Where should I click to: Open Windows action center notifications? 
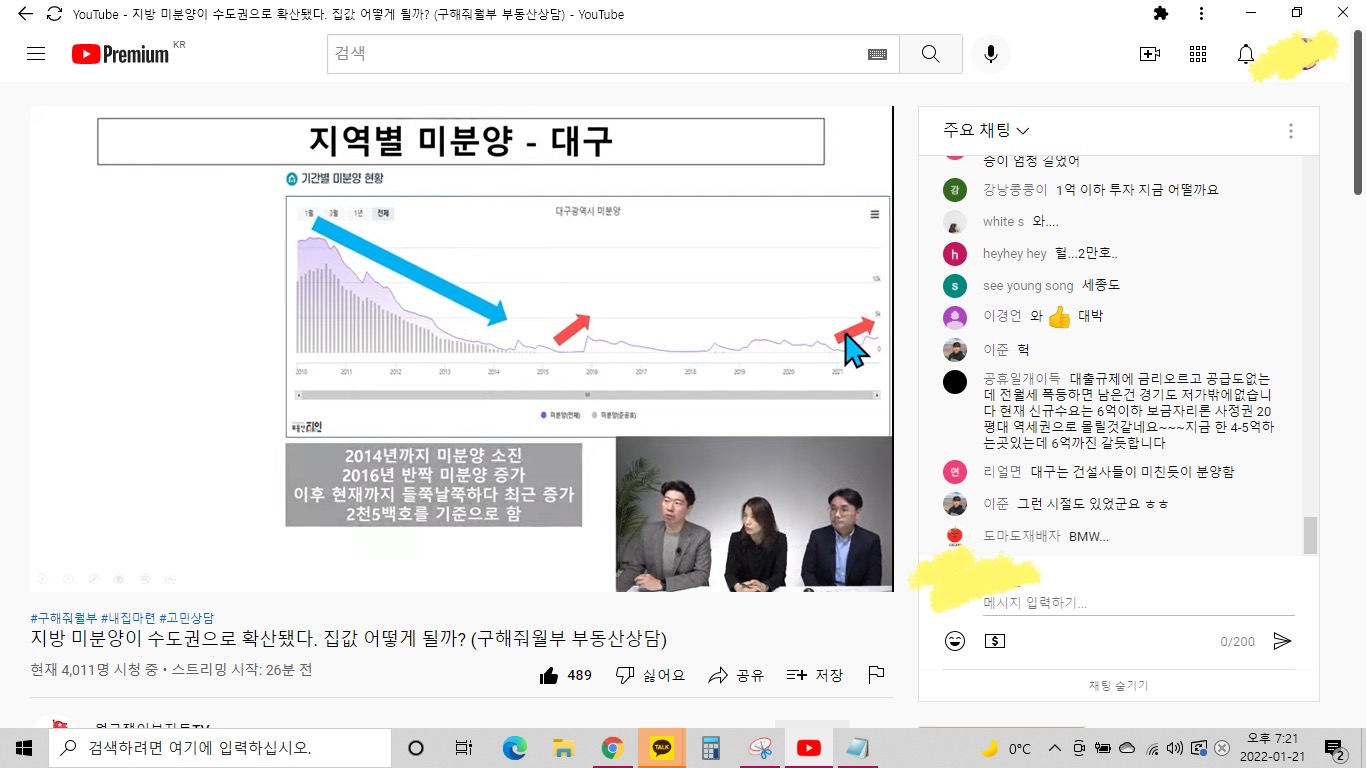tap(1334, 748)
